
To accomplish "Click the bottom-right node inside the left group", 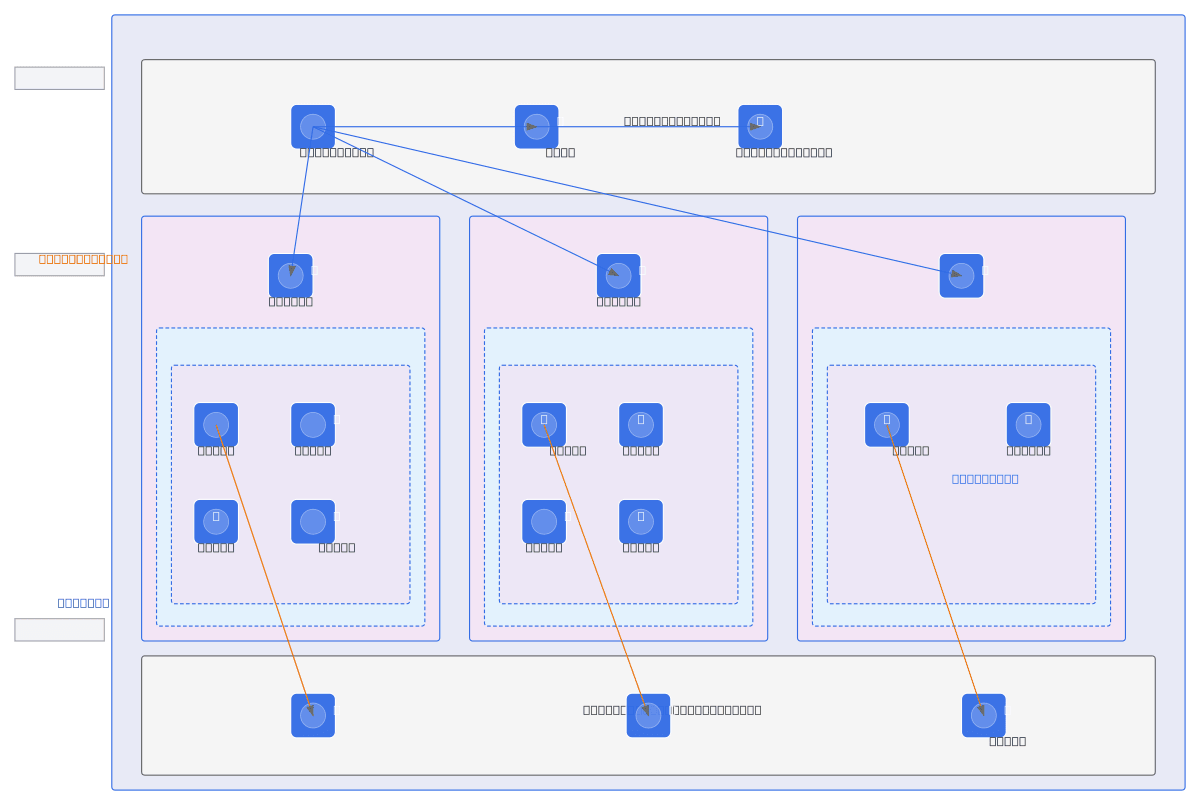I will click(x=313, y=522).
